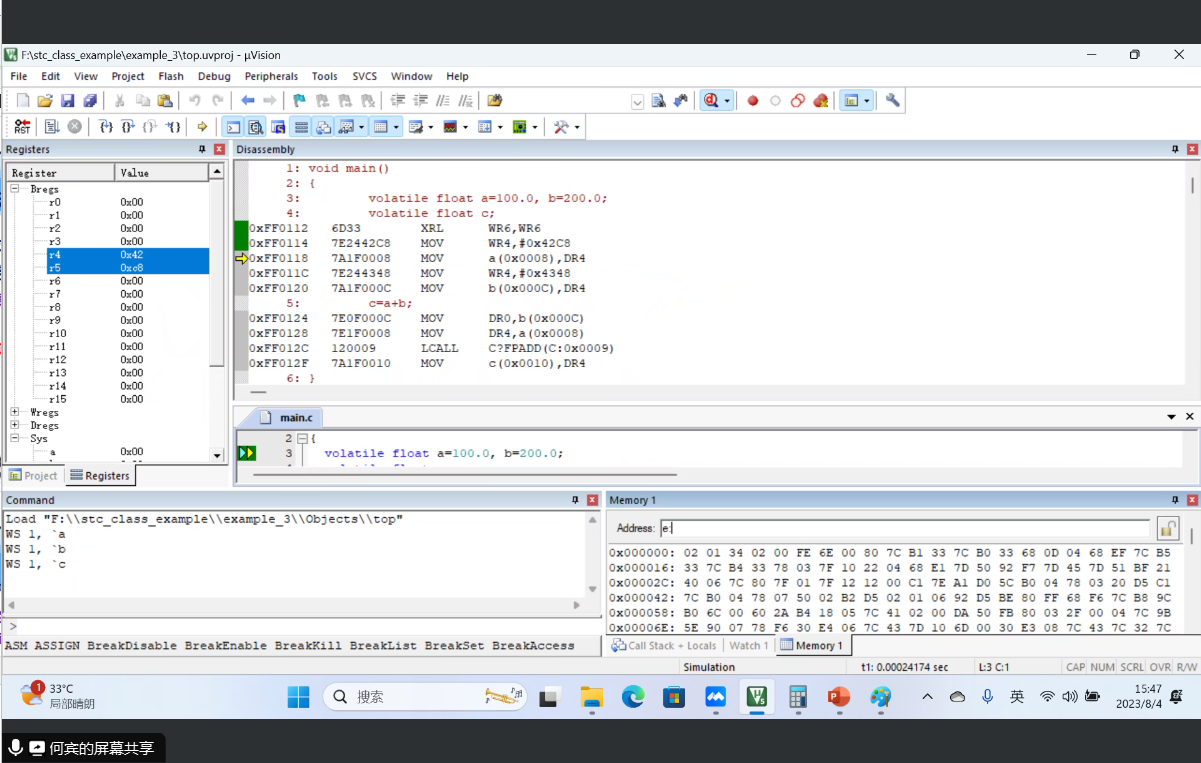This screenshot has width=1201, height=763.
Task: Click the Find in Files icon
Action: click(x=494, y=101)
